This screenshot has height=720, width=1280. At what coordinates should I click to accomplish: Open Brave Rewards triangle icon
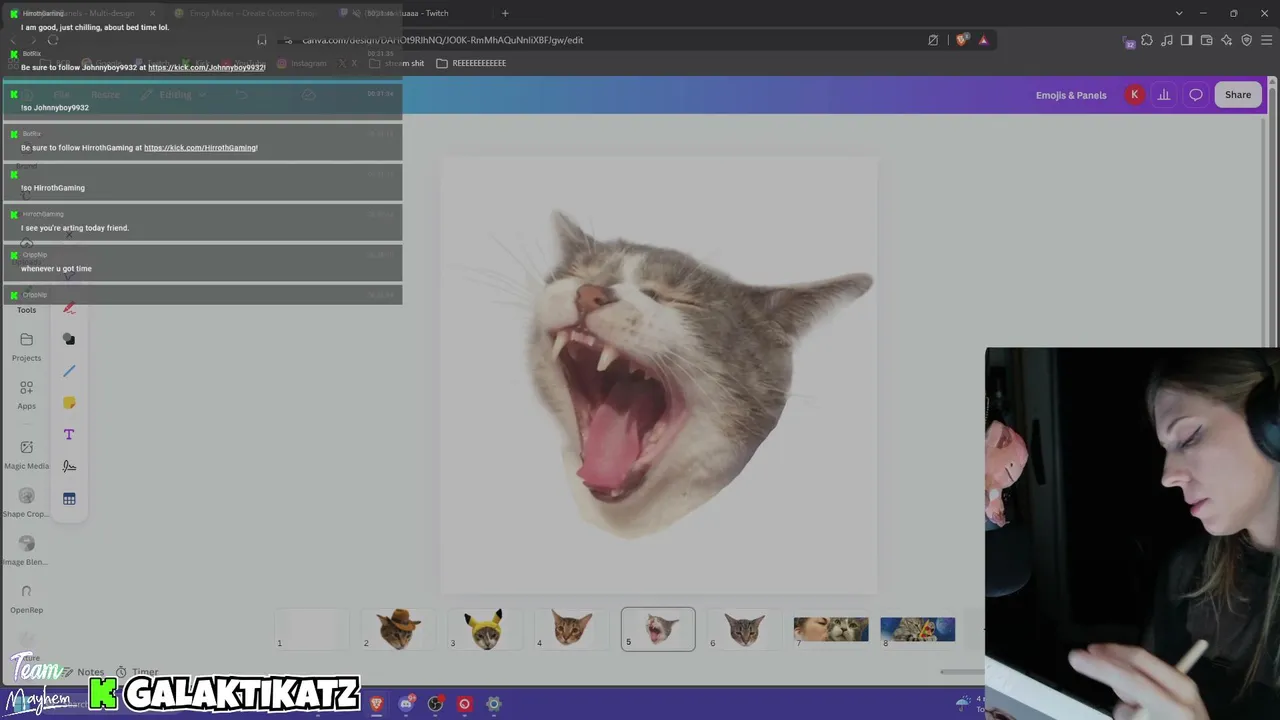pos(984,40)
